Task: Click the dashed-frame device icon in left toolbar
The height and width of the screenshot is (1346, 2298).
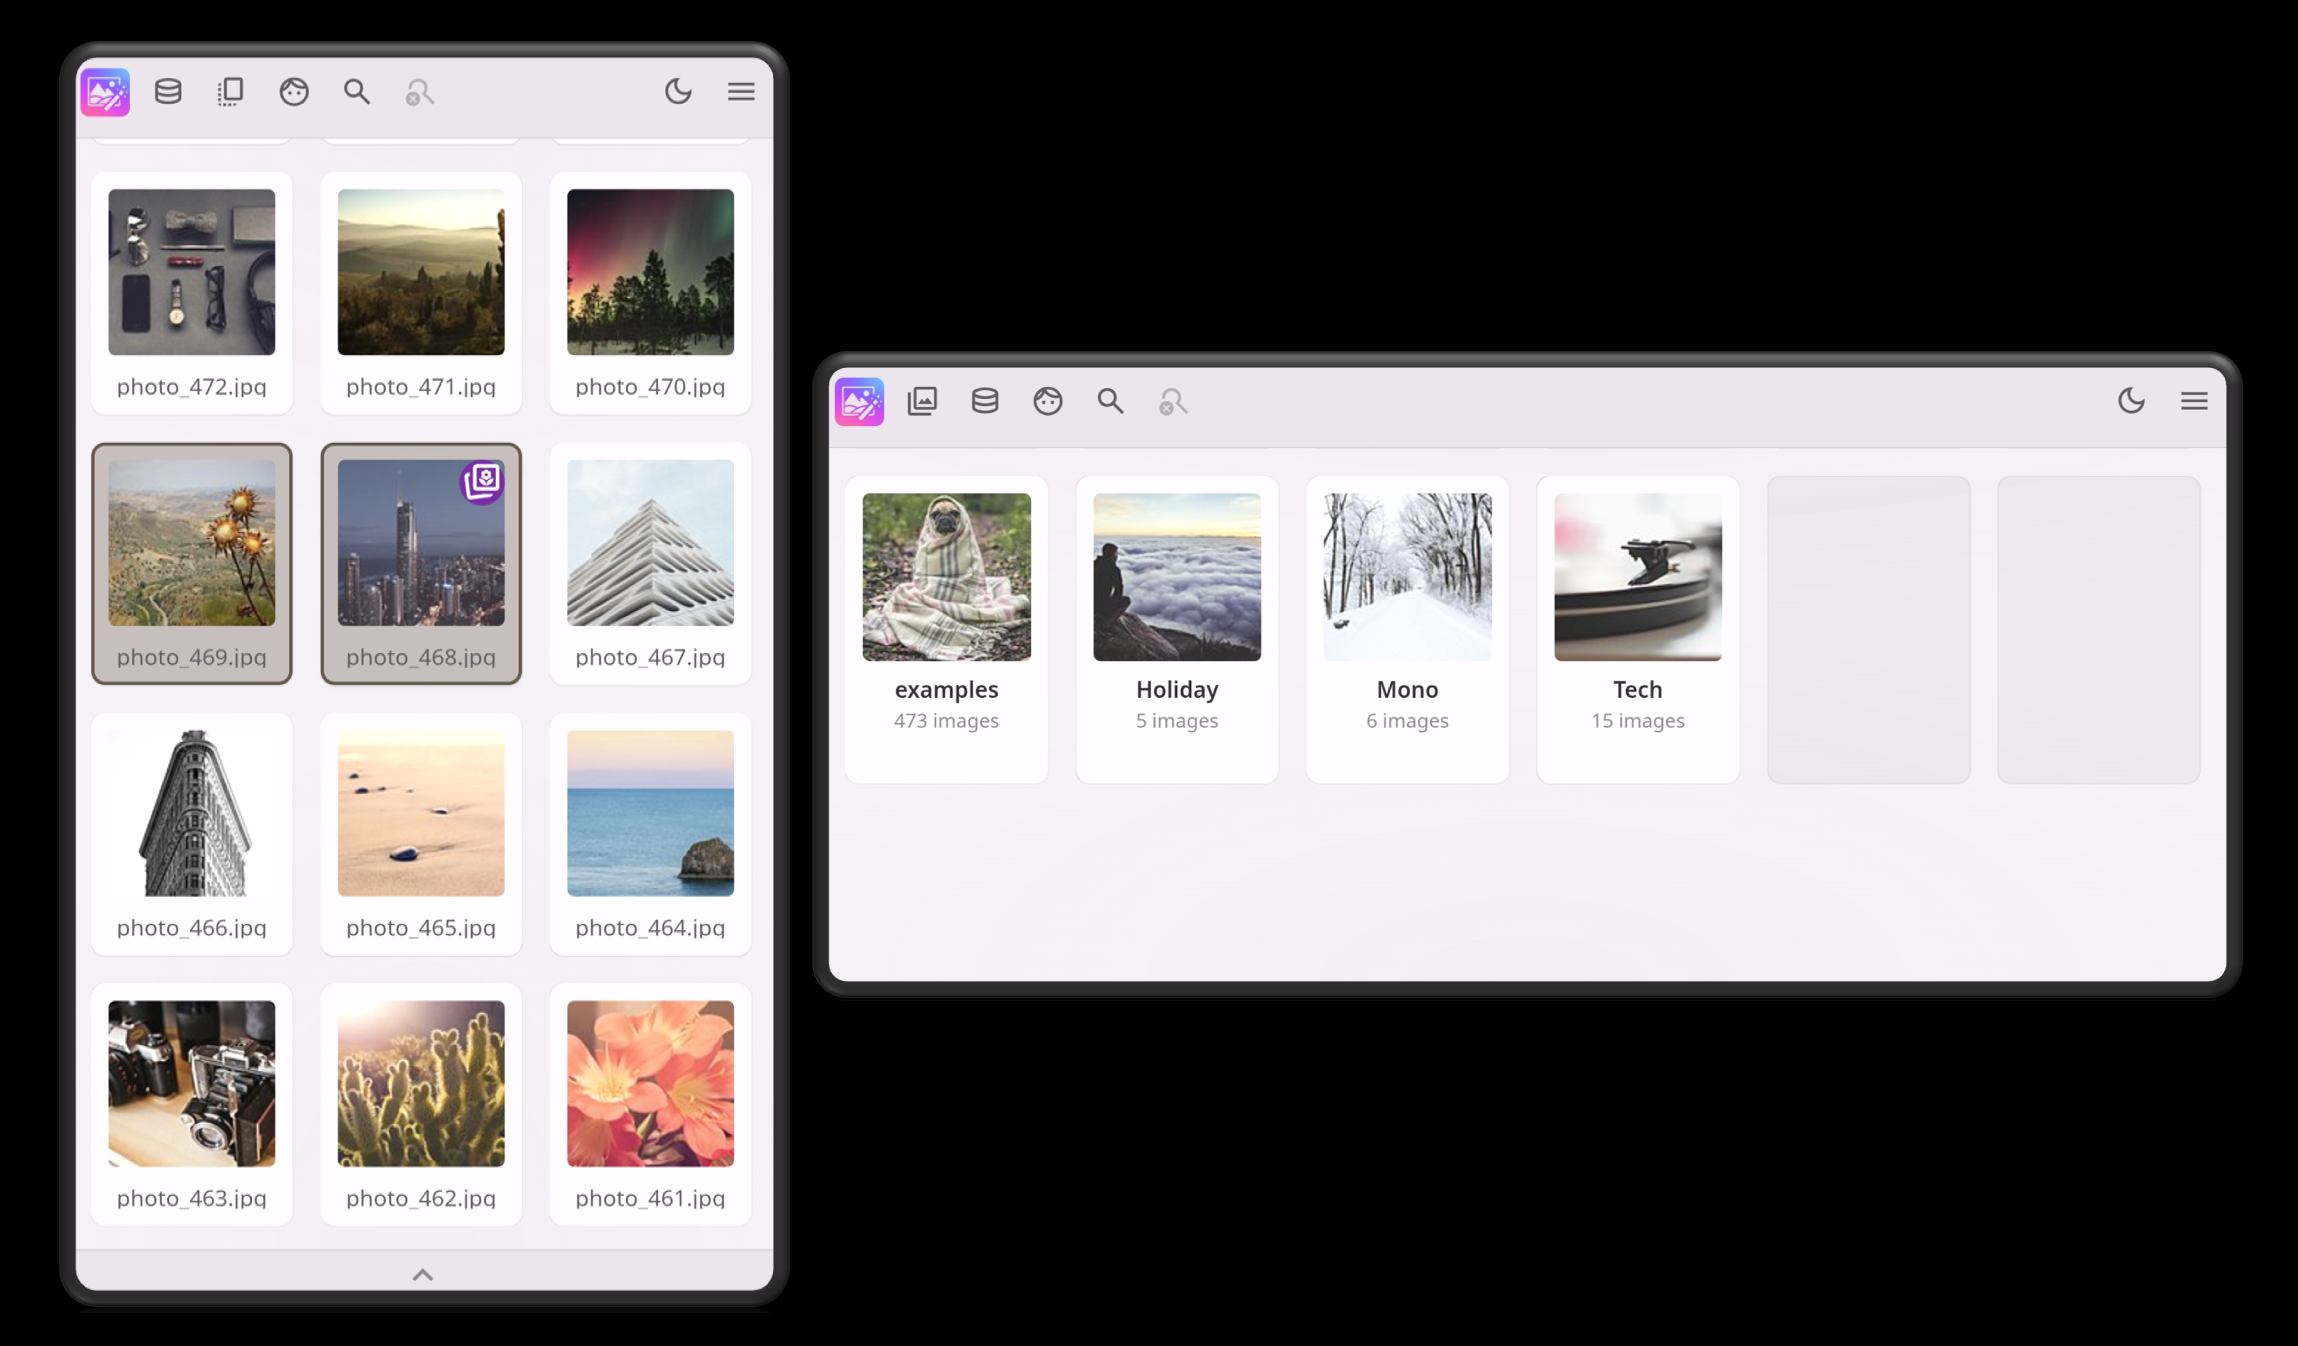Action: tap(230, 92)
